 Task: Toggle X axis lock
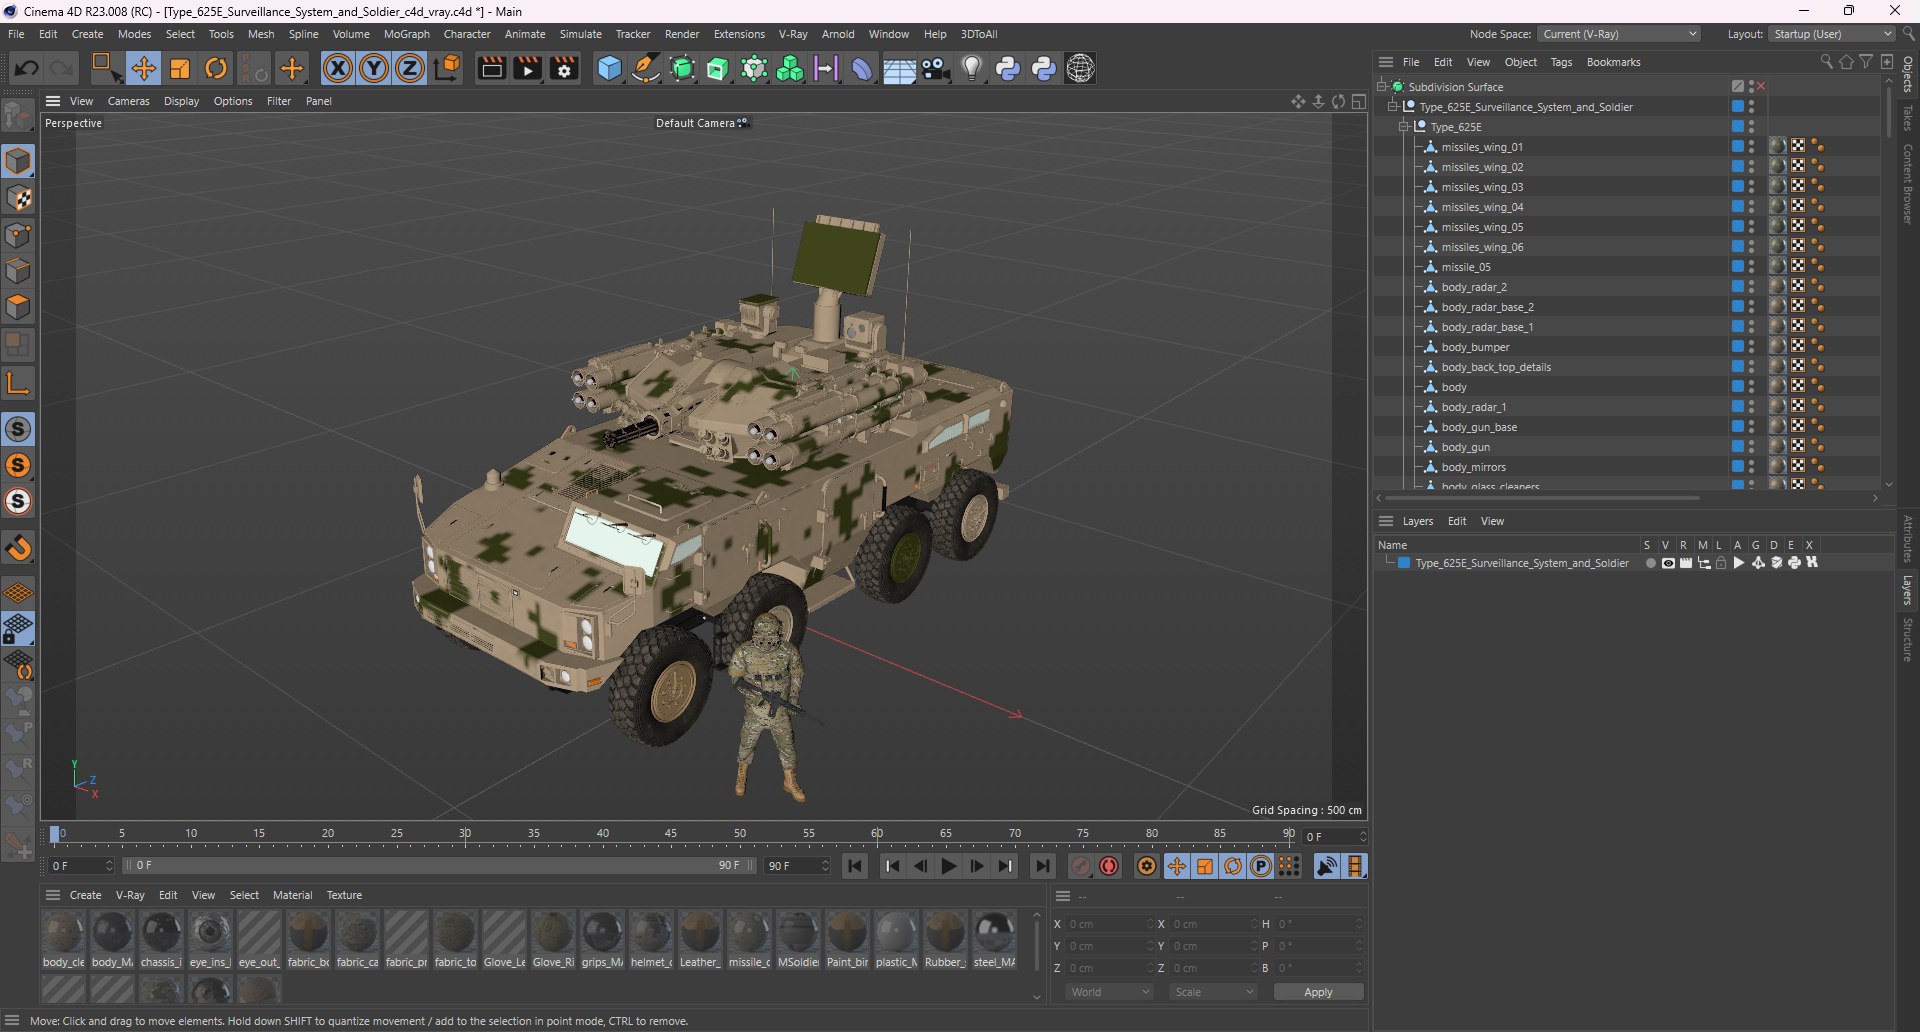pyautogui.click(x=338, y=68)
